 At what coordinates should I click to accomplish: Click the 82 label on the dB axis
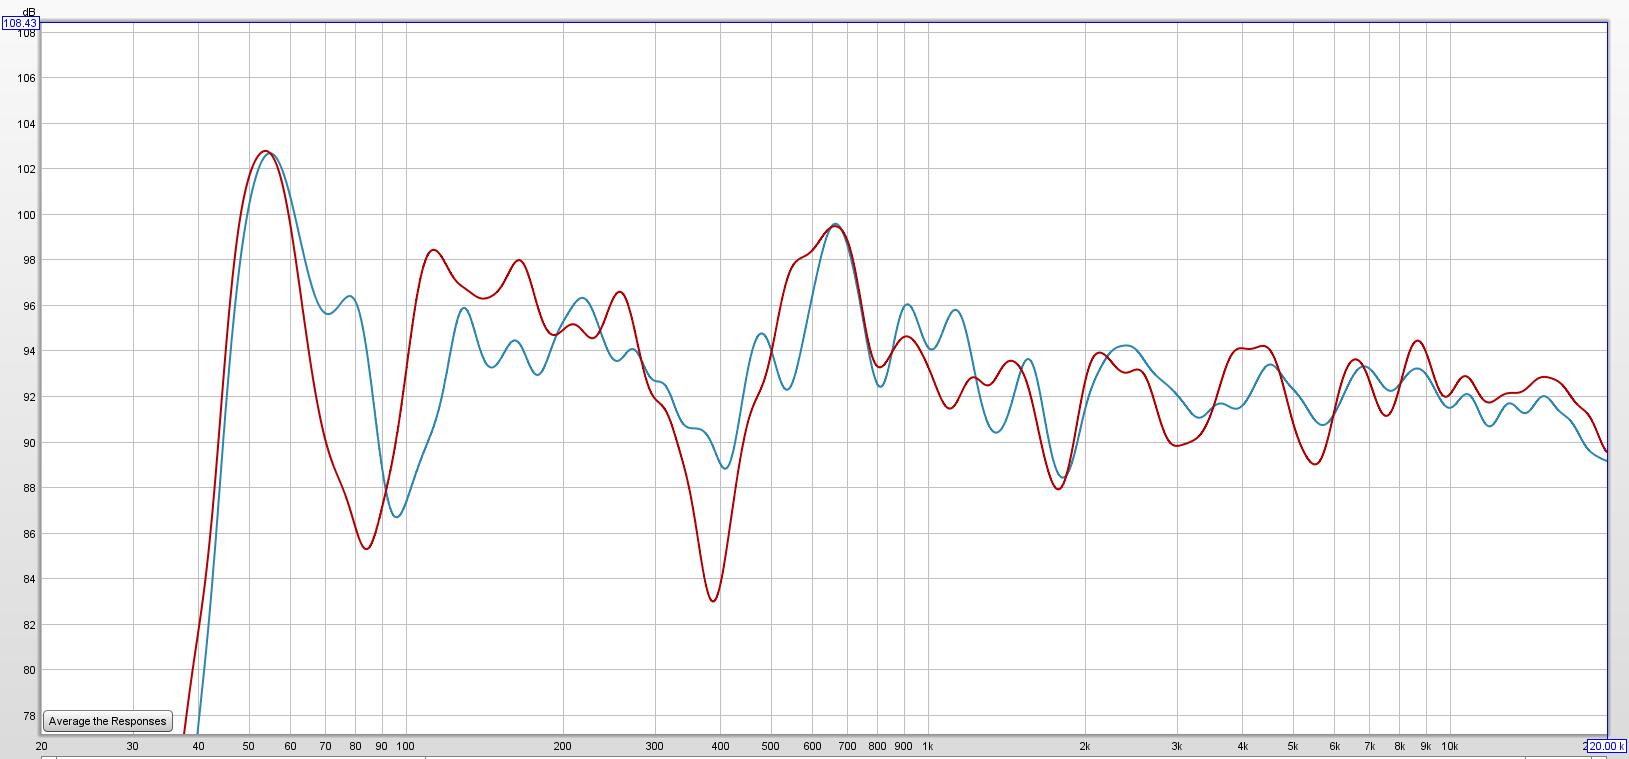click(30, 625)
